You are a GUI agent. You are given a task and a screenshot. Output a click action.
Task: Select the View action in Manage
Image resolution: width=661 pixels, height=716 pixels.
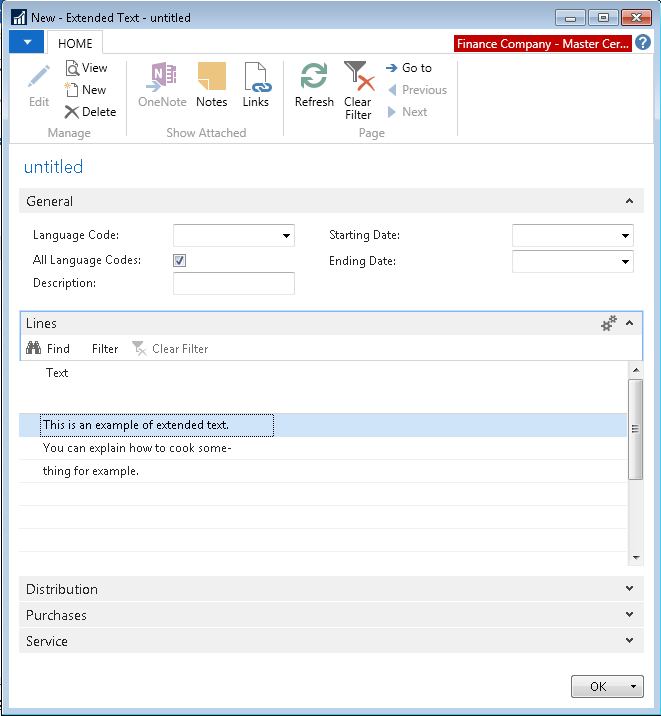86,68
